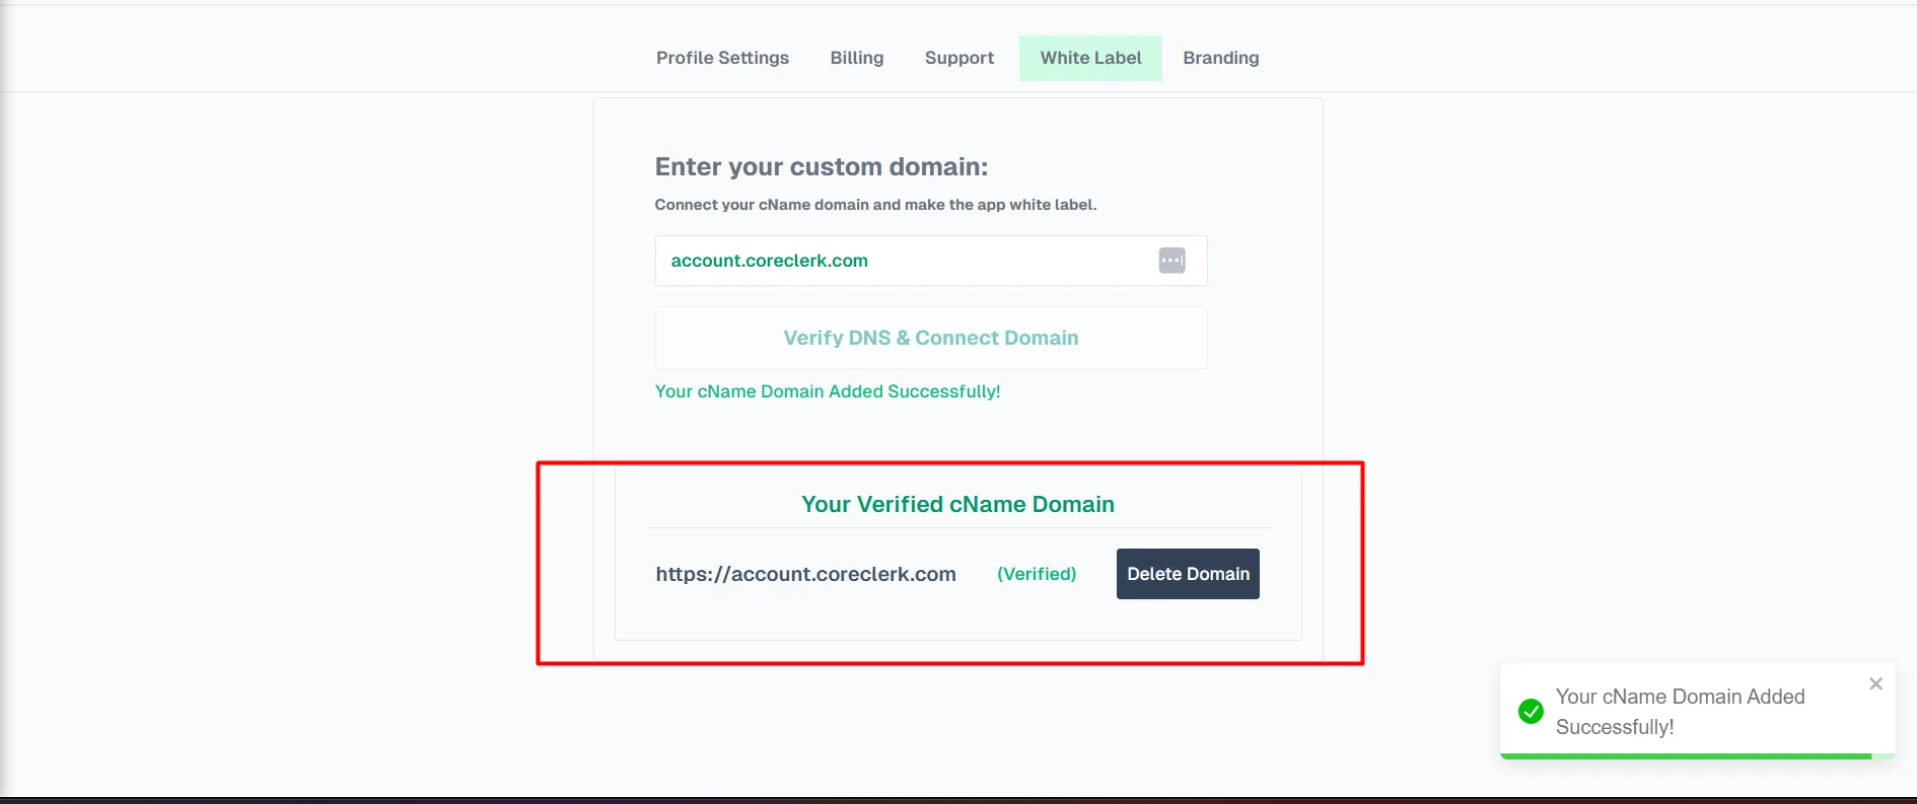This screenshot has height=804, width=1917.
Task: Click the inline success message below Verify button
Action: point(827,391)
